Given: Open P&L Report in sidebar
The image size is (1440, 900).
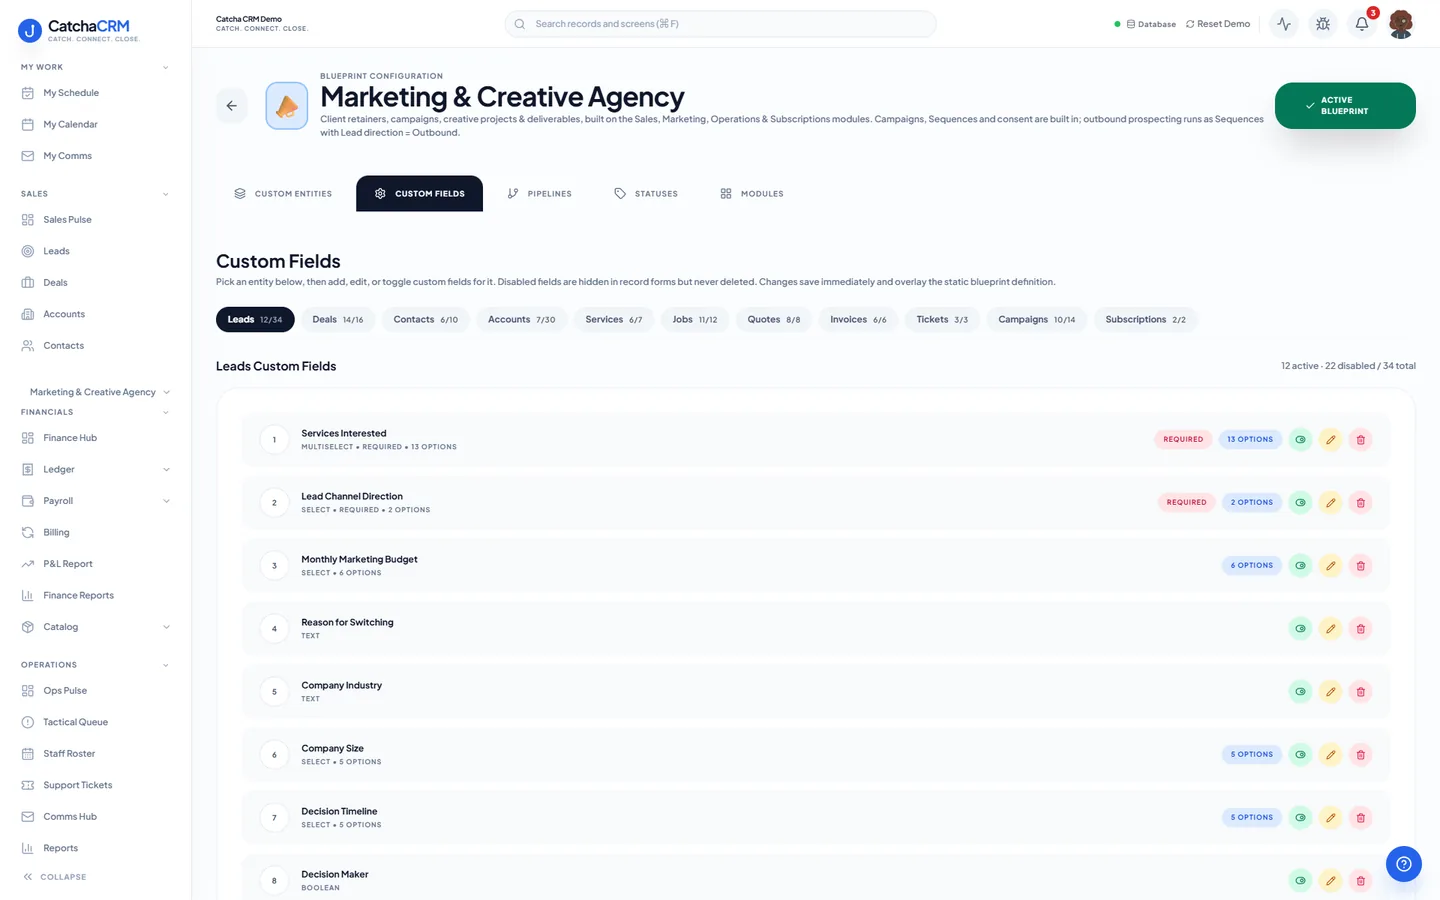Looking at the screenshot, I should tap(68, 564).
